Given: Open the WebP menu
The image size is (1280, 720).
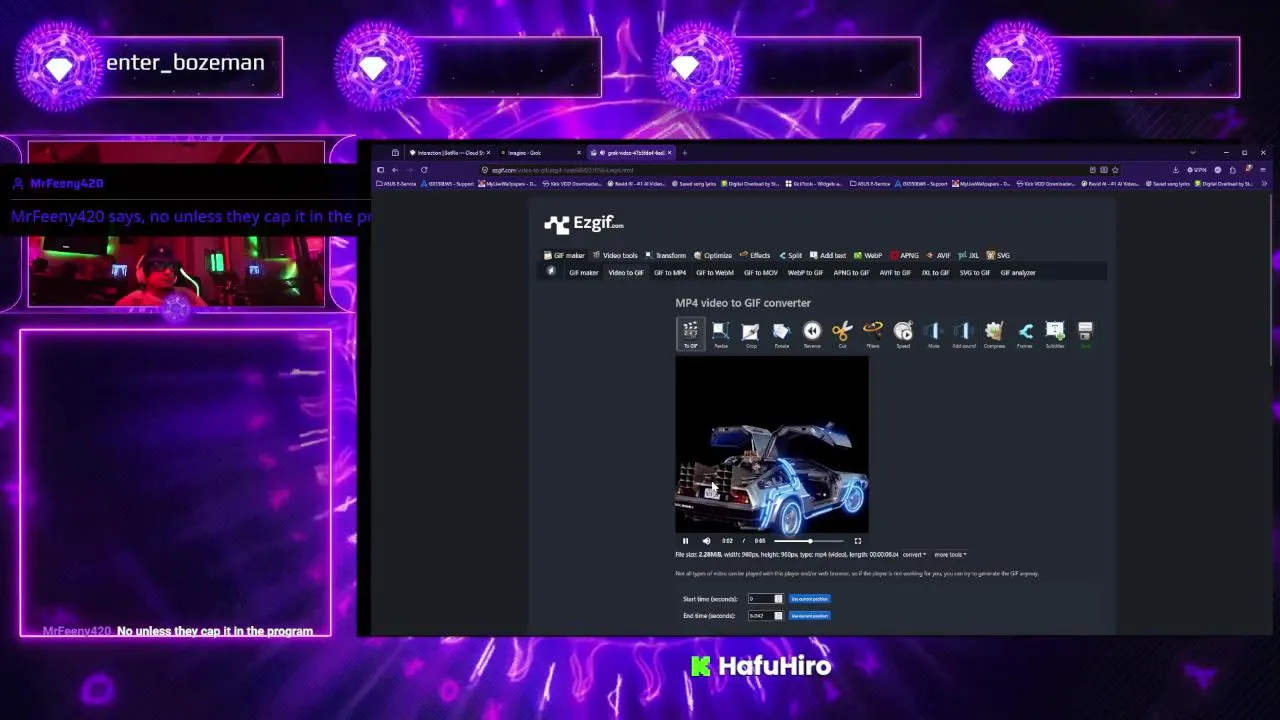Looking at the screenshot, I should point(868,255).
